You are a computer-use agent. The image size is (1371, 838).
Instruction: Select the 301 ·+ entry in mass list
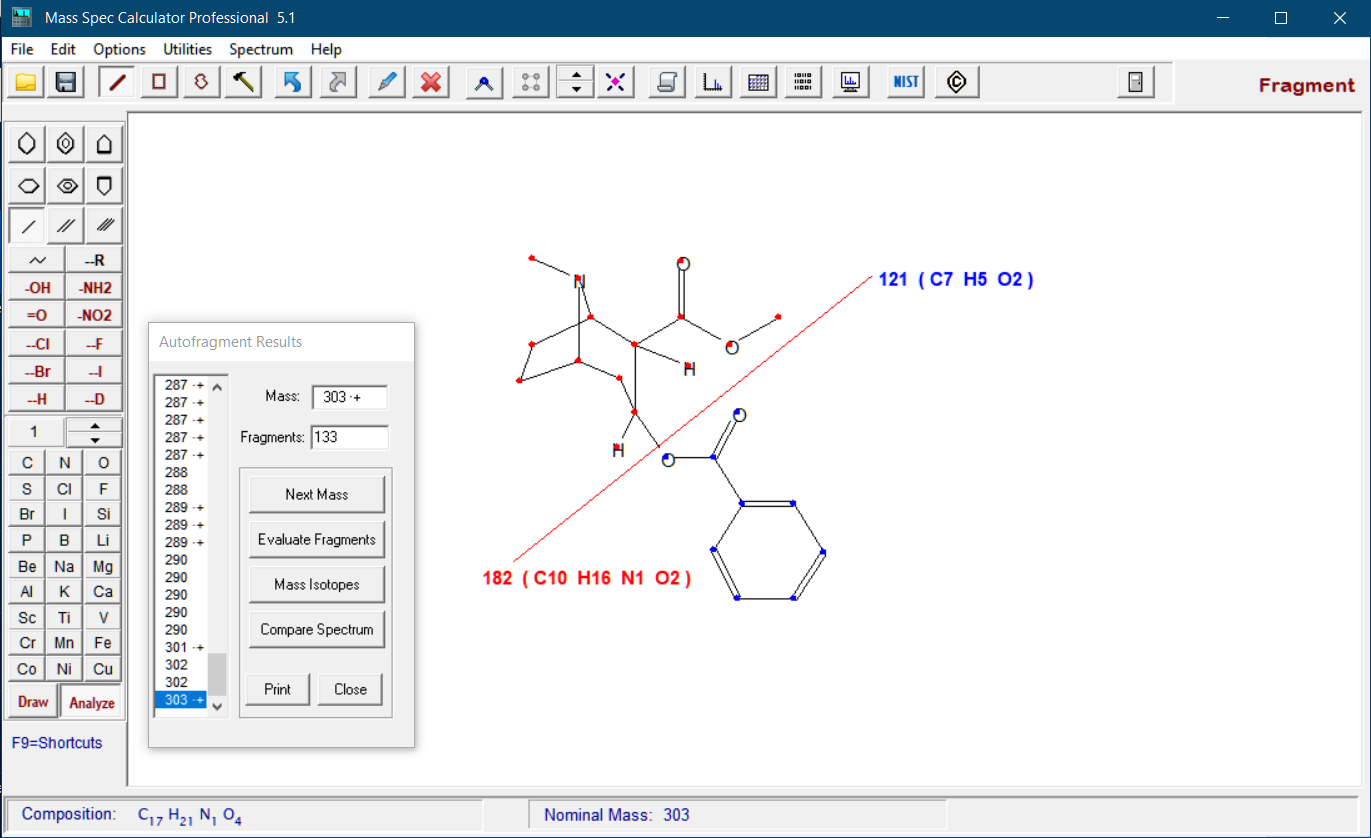click(184, 647)
